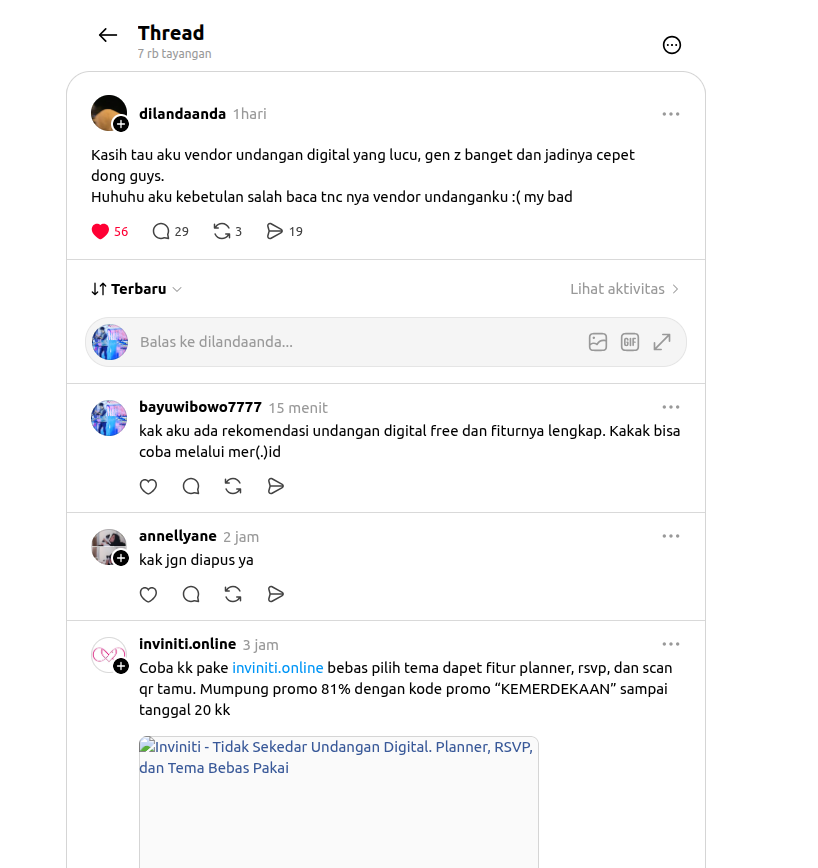Repost annellyane's reply
The height and width of the screenshot is (868, 818).
point(233,595)
